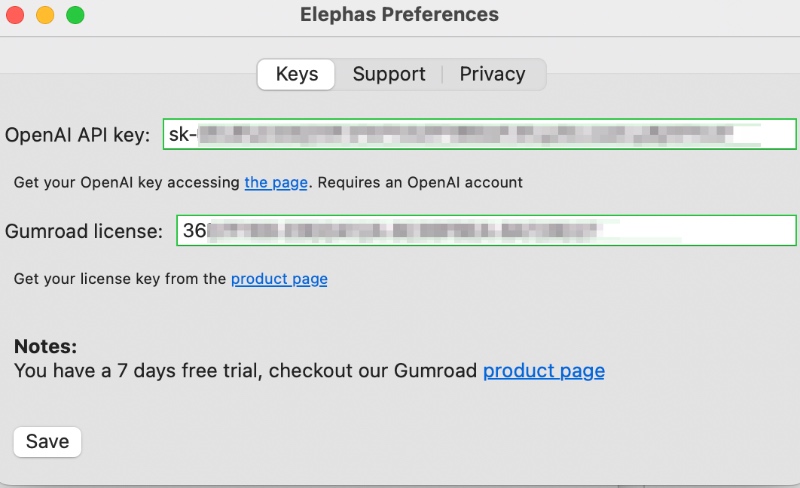Image resolution: width=800 pixels, height=488 pixels.
Task: Follow the product page link below license field
Action: (279, 279)
